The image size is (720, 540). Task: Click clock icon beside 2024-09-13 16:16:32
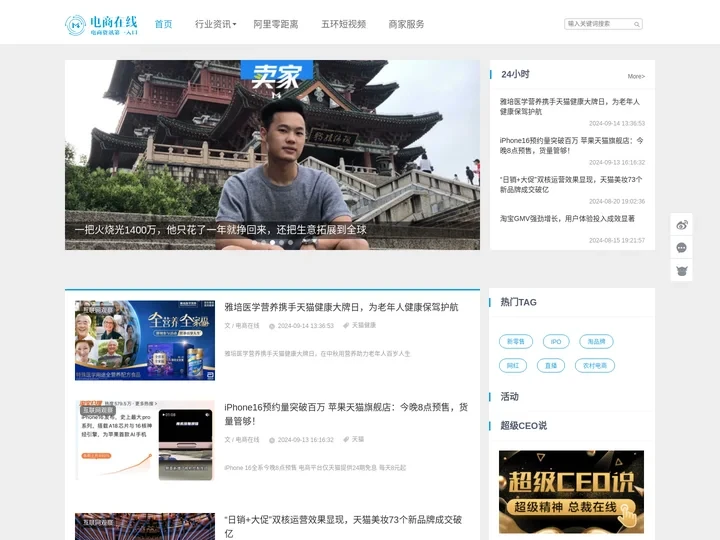click(272, 440)
